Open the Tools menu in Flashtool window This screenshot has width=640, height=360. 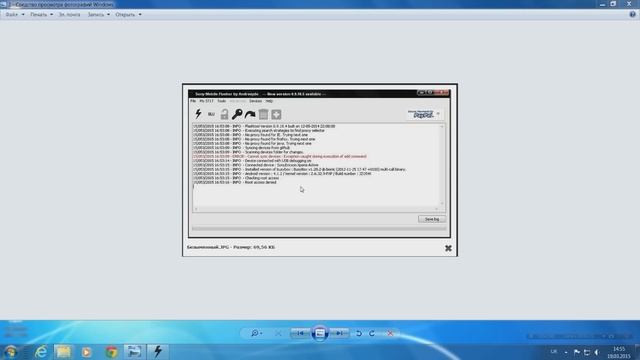tap(222, 101)
